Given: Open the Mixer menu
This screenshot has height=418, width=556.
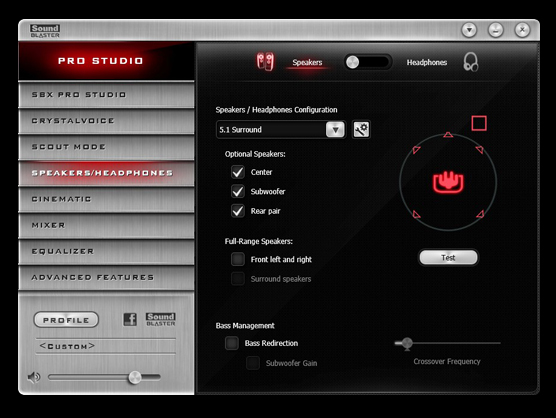Looking at the screenshot, I should click(x=106, y=225).
